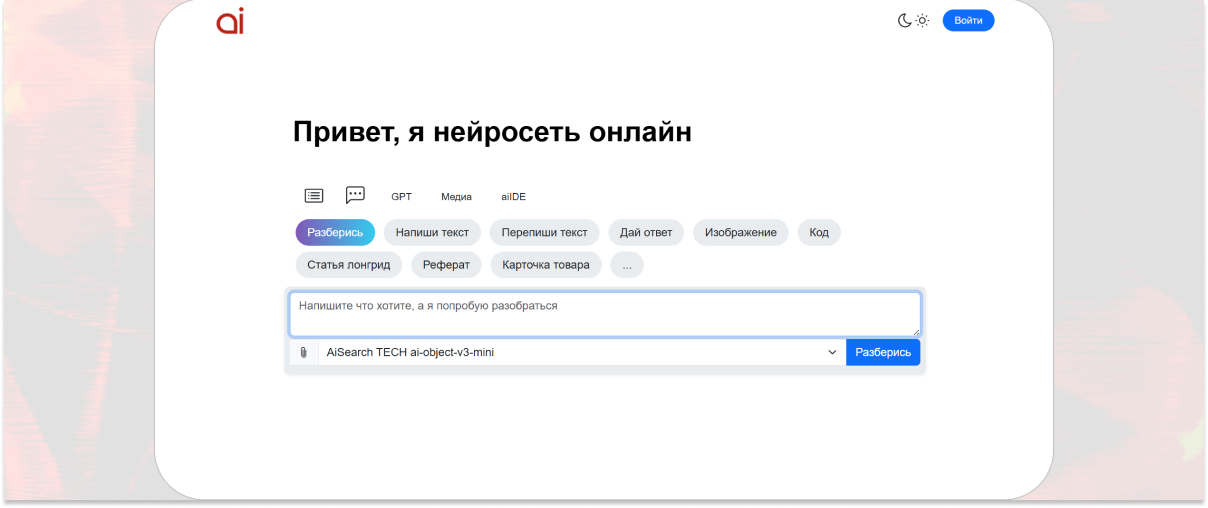Select the Реферат chip
1208x508 pixels.
tap(446, 265)
